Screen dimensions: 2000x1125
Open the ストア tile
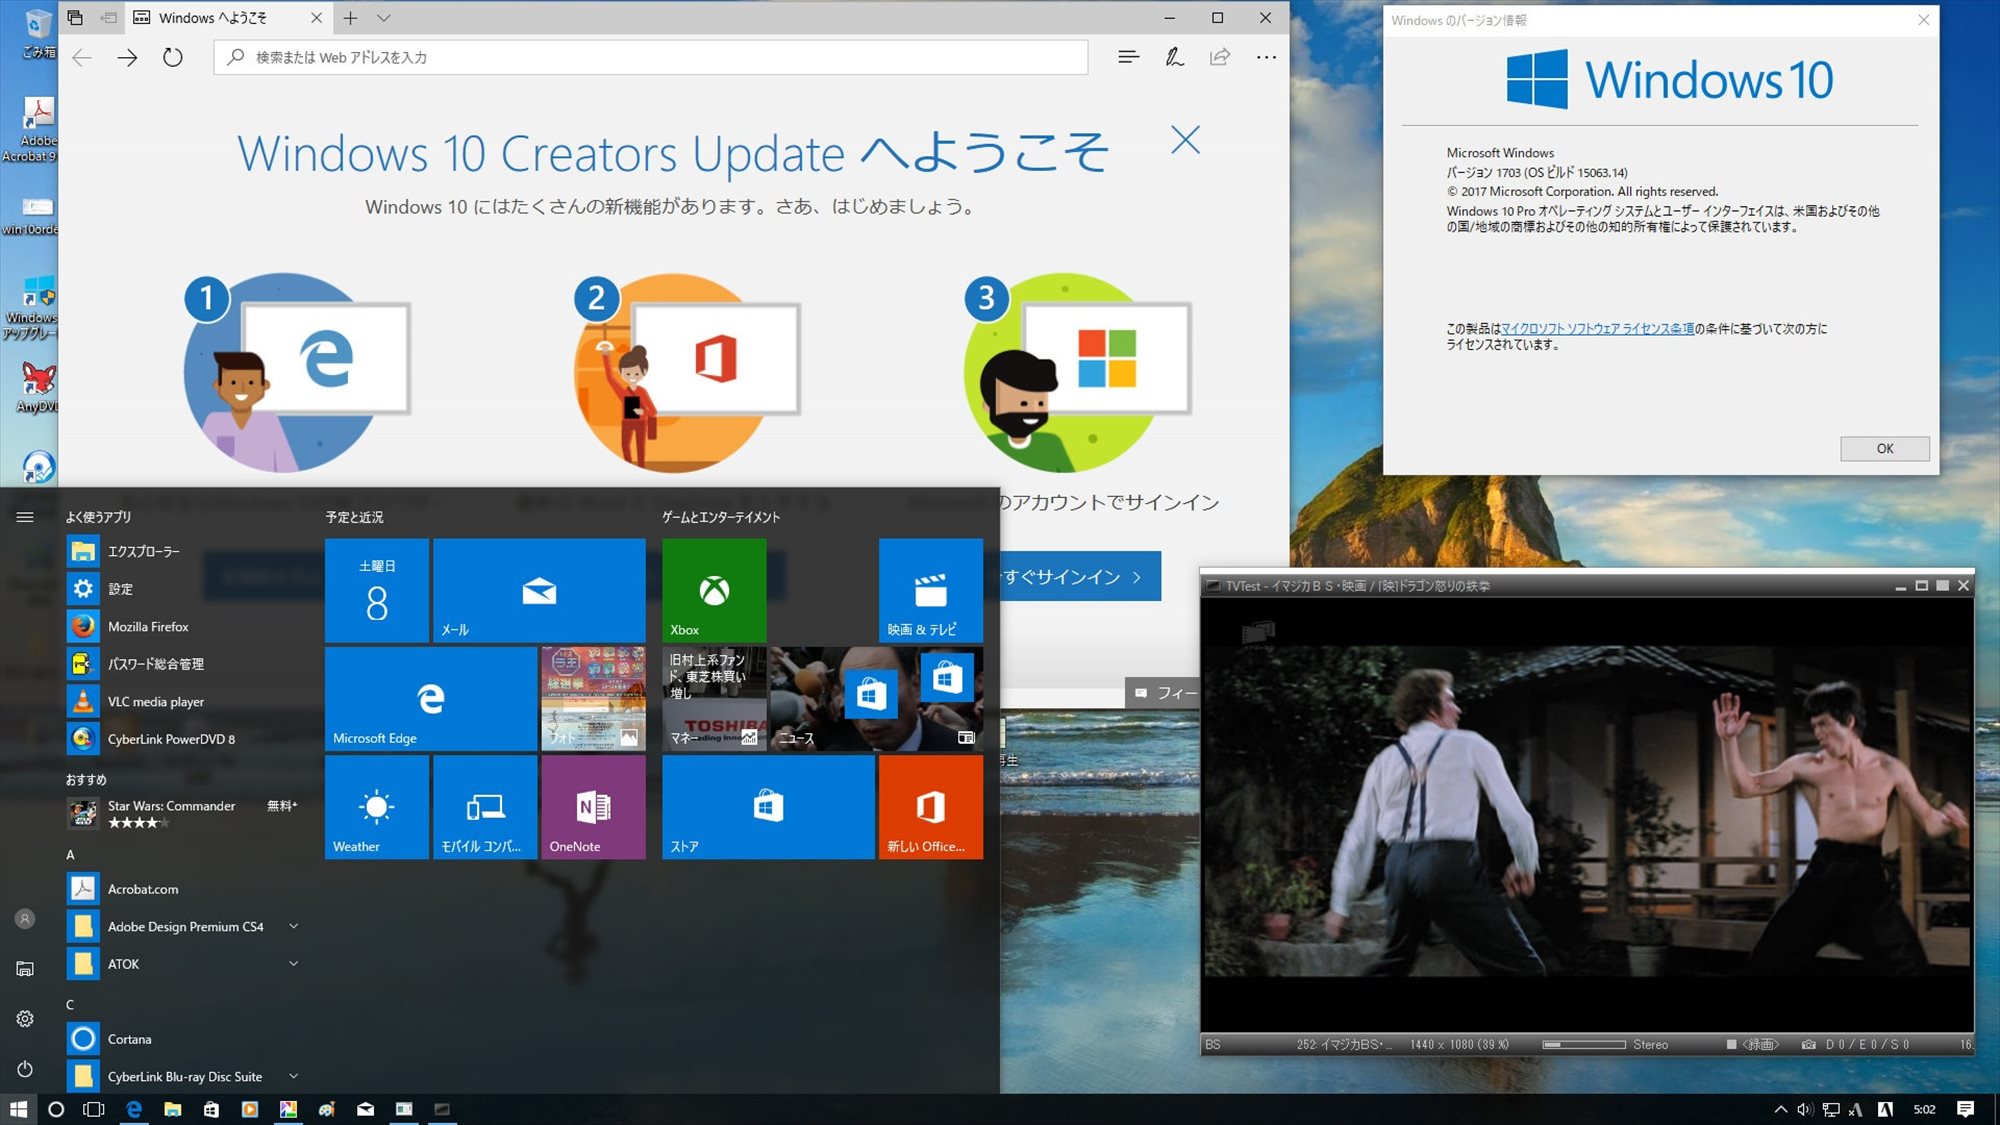click(768, 807)
